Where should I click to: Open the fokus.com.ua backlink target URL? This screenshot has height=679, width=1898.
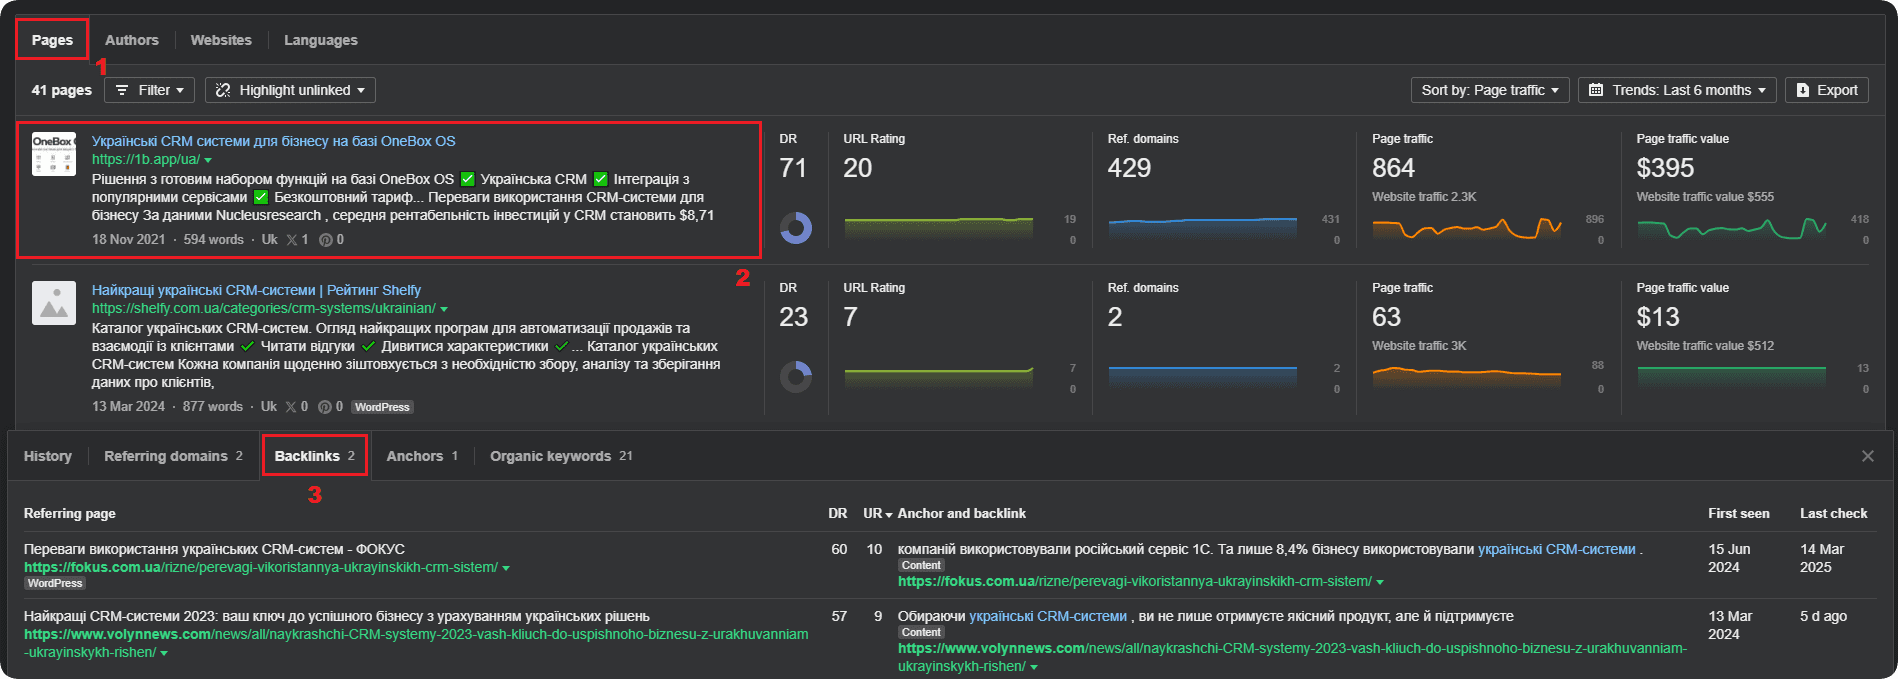1135,581
